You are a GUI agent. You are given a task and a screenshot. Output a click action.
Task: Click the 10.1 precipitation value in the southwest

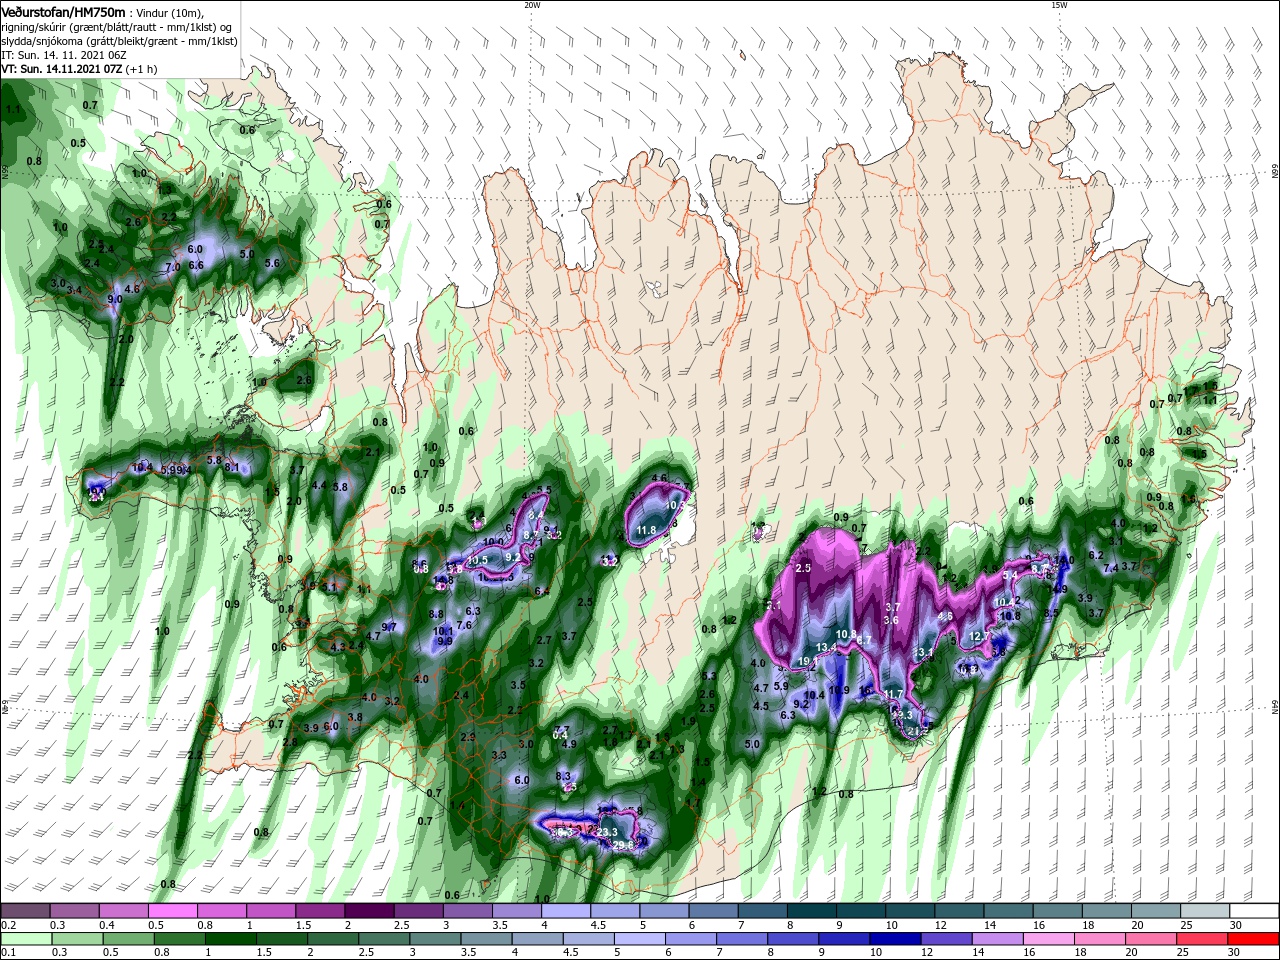(444, 632)
